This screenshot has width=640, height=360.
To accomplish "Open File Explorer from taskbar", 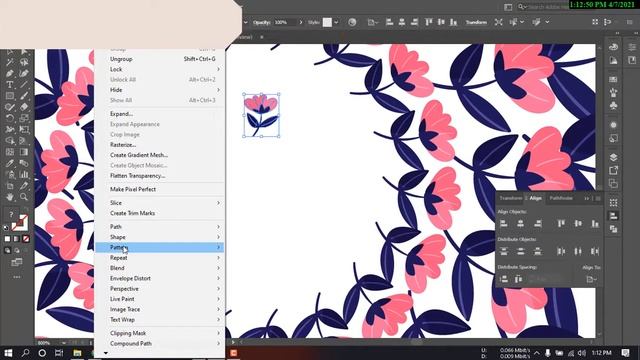I will point(77,353).
